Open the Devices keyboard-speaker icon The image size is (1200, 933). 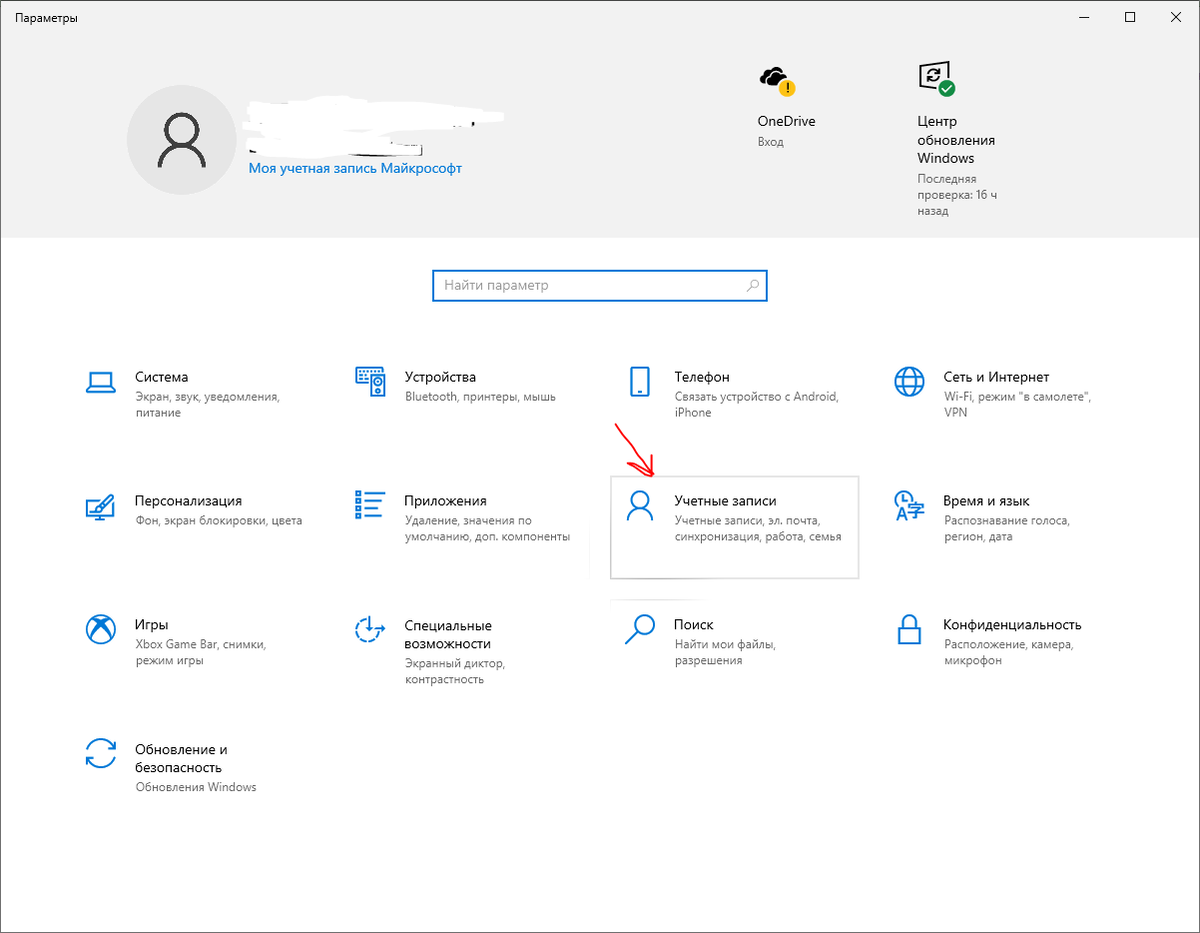[x=370, y=381]
